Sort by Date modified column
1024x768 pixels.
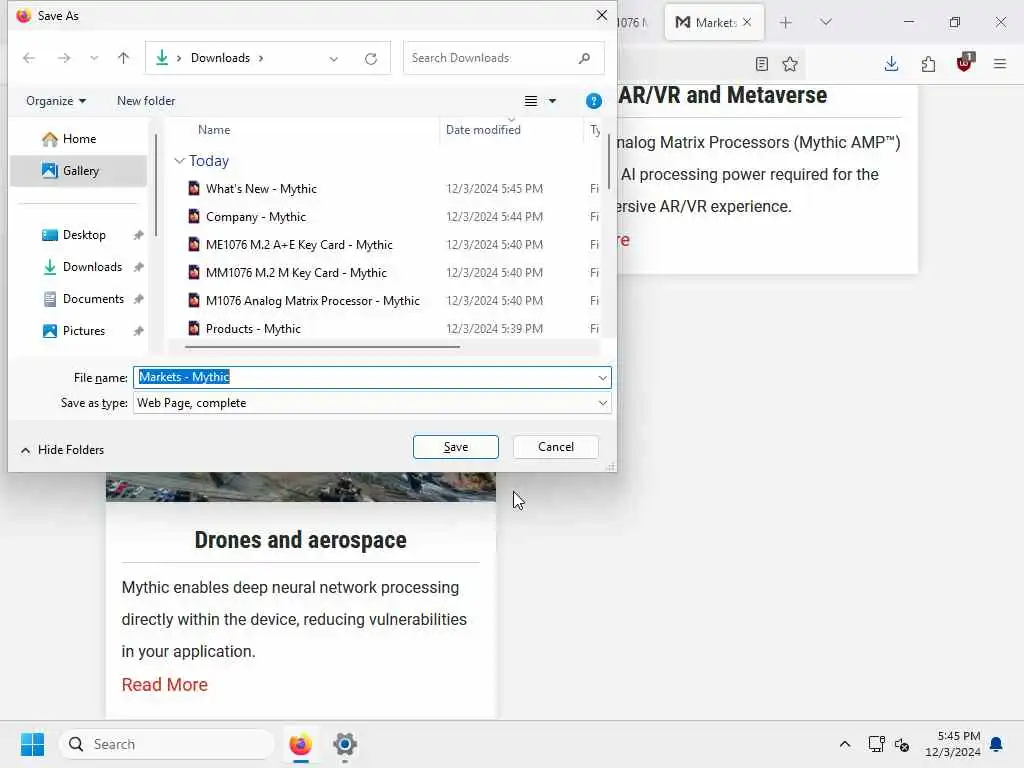(x=483, y=129)
